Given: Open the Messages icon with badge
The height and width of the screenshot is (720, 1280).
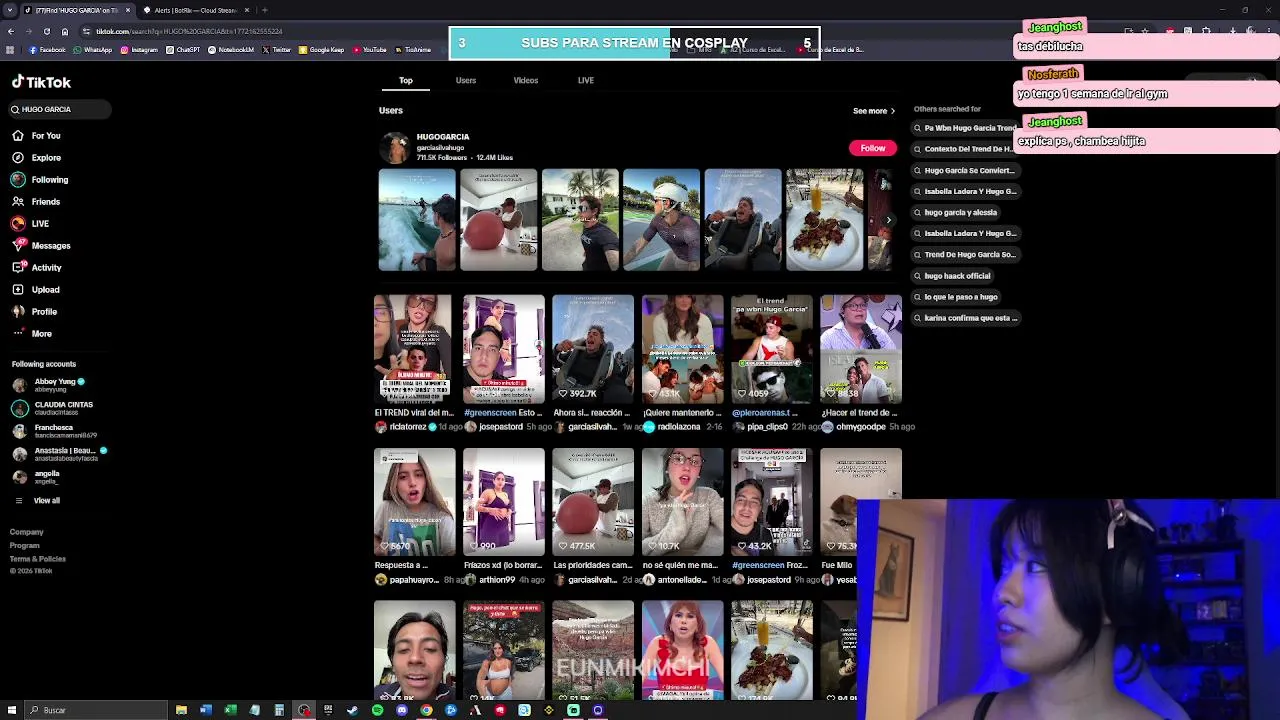Looking at the screenshot, I should pyautogui.click(x=18, y=246).
